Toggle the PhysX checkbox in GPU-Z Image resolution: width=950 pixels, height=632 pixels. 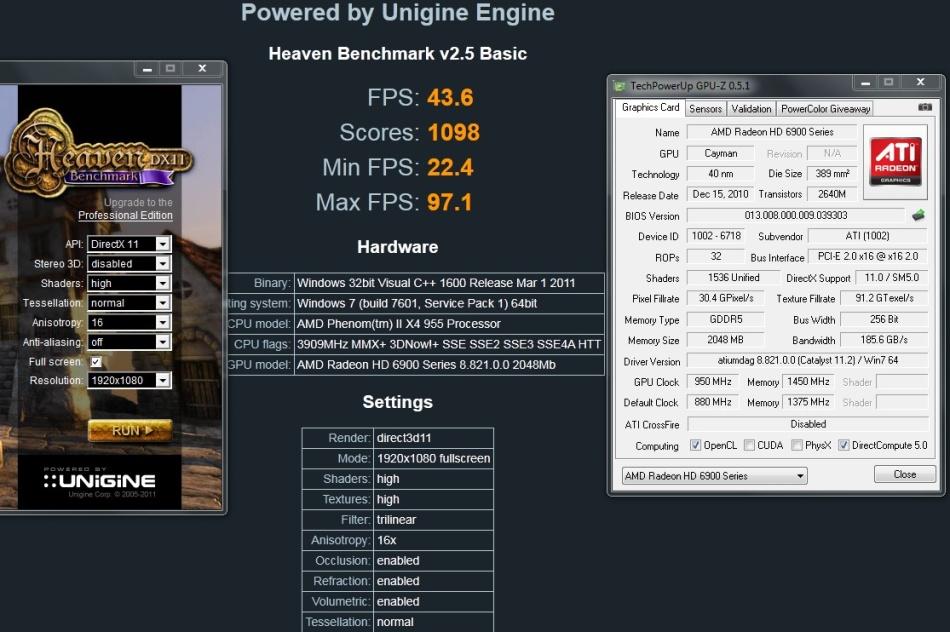797,445
